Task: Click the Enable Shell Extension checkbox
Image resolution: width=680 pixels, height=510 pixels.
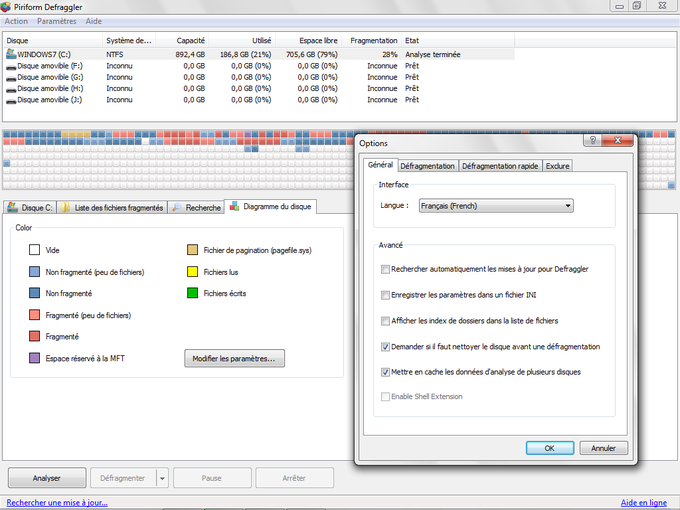Action: point(385,397)
